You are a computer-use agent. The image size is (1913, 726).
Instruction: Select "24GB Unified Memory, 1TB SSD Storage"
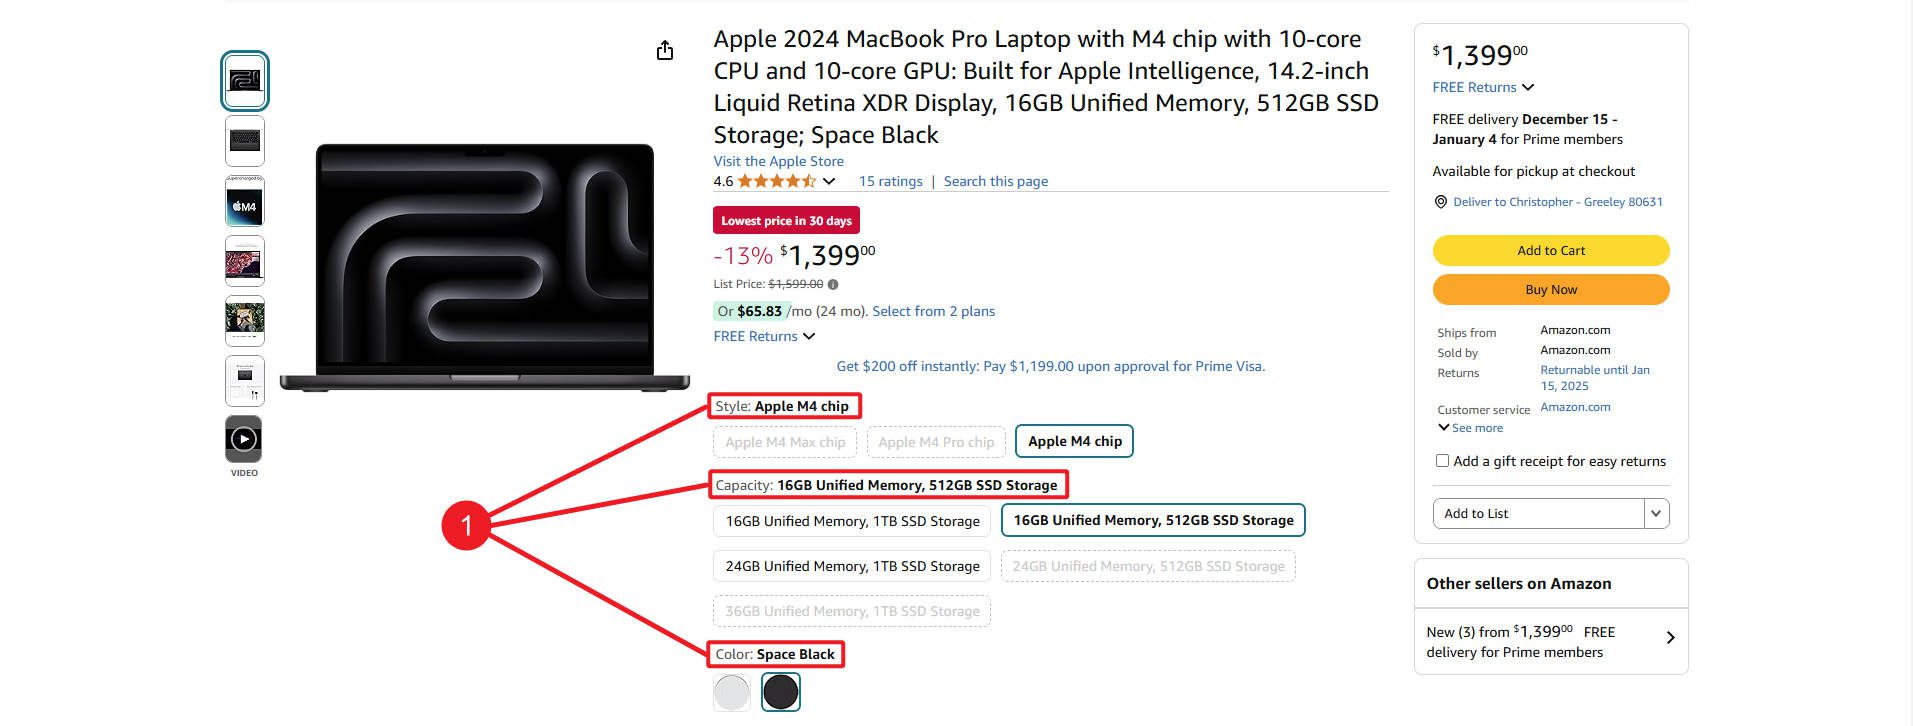[x=851, y=565]
